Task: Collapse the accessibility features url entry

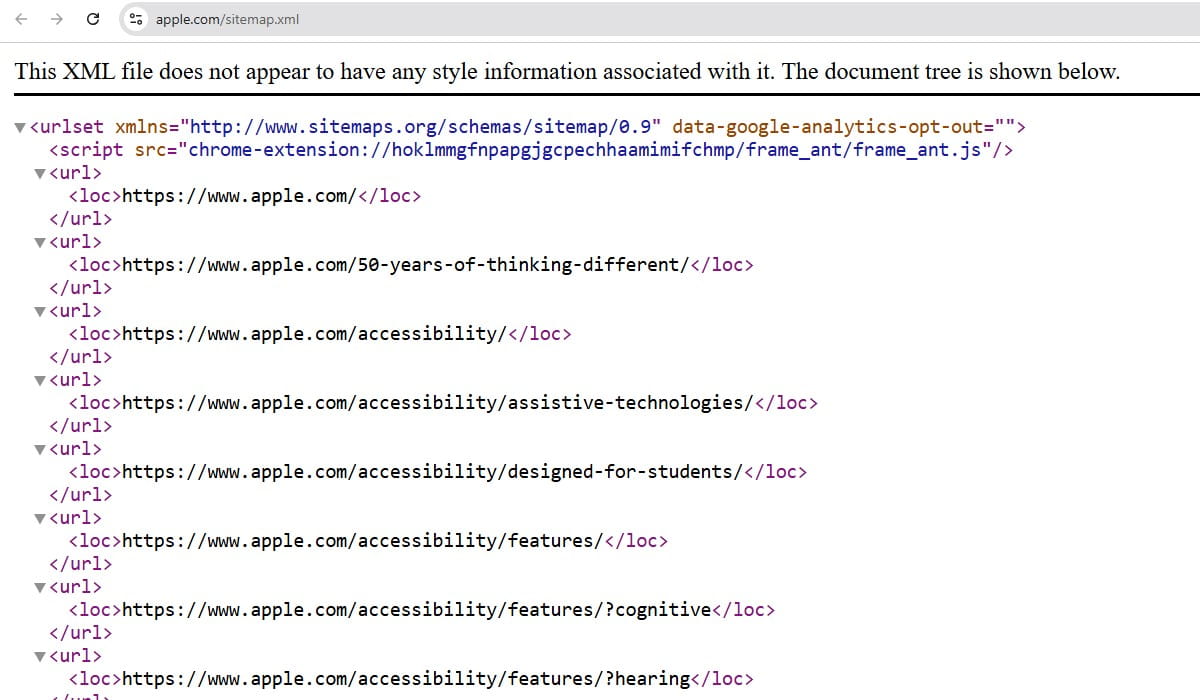Action: coord(38,517)
